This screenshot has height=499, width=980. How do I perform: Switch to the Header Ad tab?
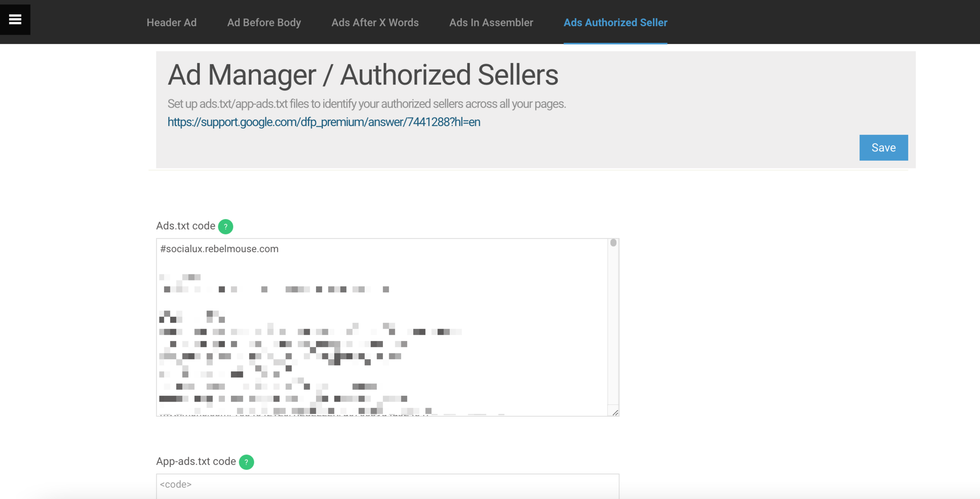(171, 22)
